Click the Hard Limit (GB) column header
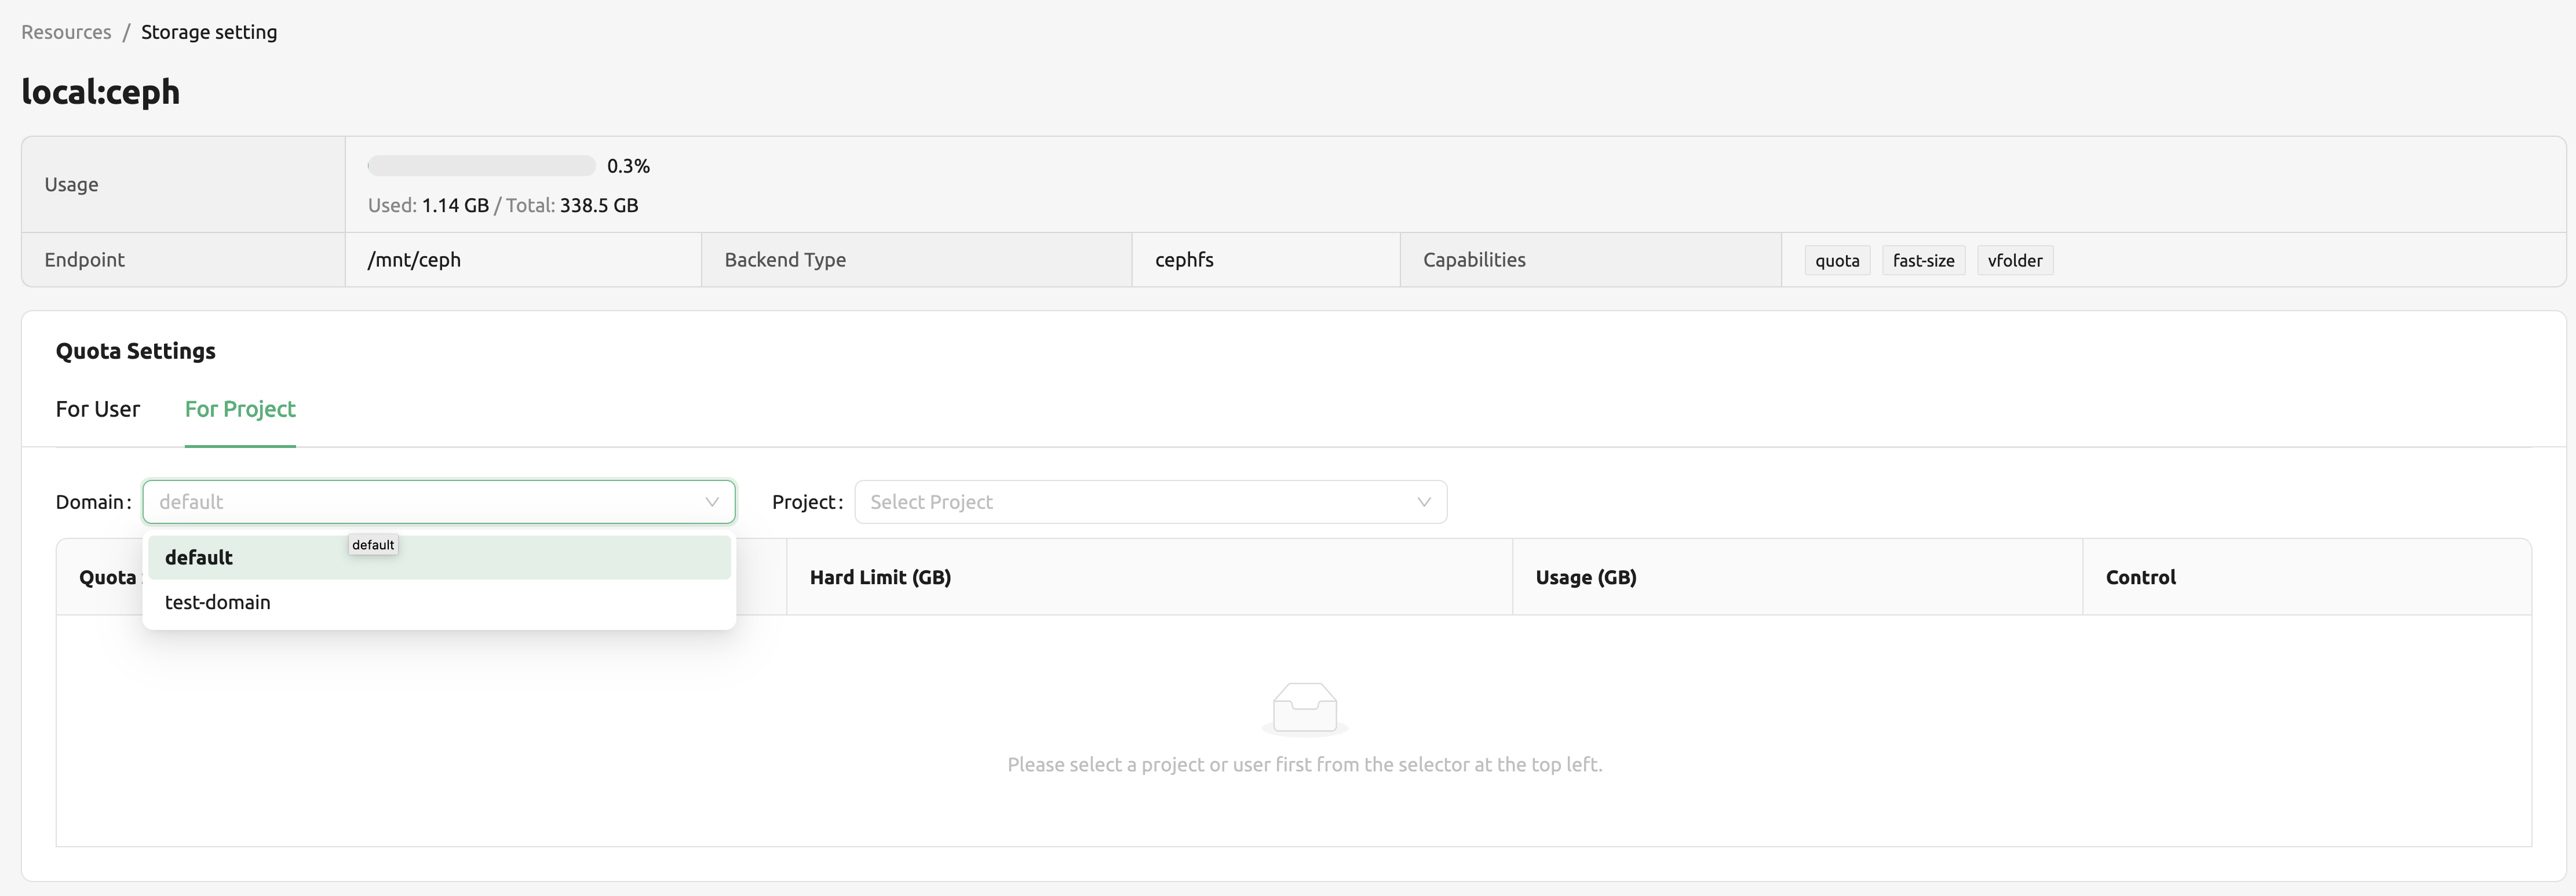This screenshot has height=896, width=2576. (x=1149, y=577)
